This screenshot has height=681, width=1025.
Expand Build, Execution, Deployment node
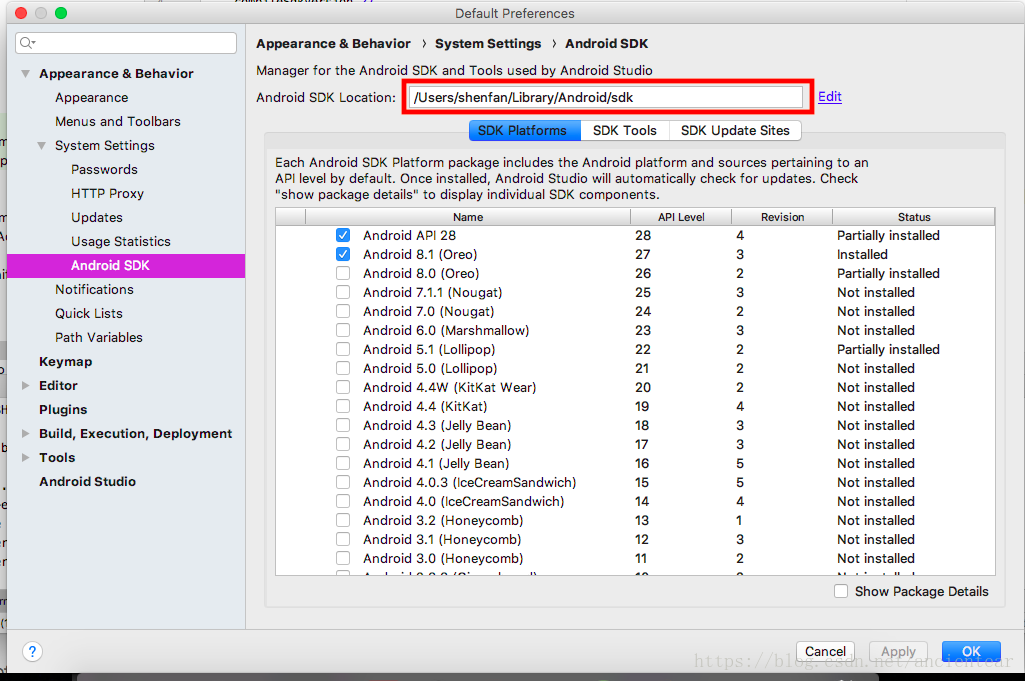pyautogui.click(x=25, y=433)
